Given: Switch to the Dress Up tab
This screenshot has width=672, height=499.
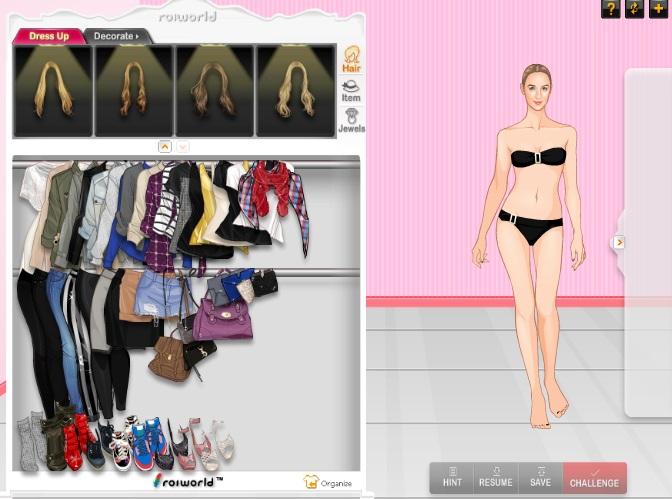Looking at the screenshot, I should tap(48, 36).
